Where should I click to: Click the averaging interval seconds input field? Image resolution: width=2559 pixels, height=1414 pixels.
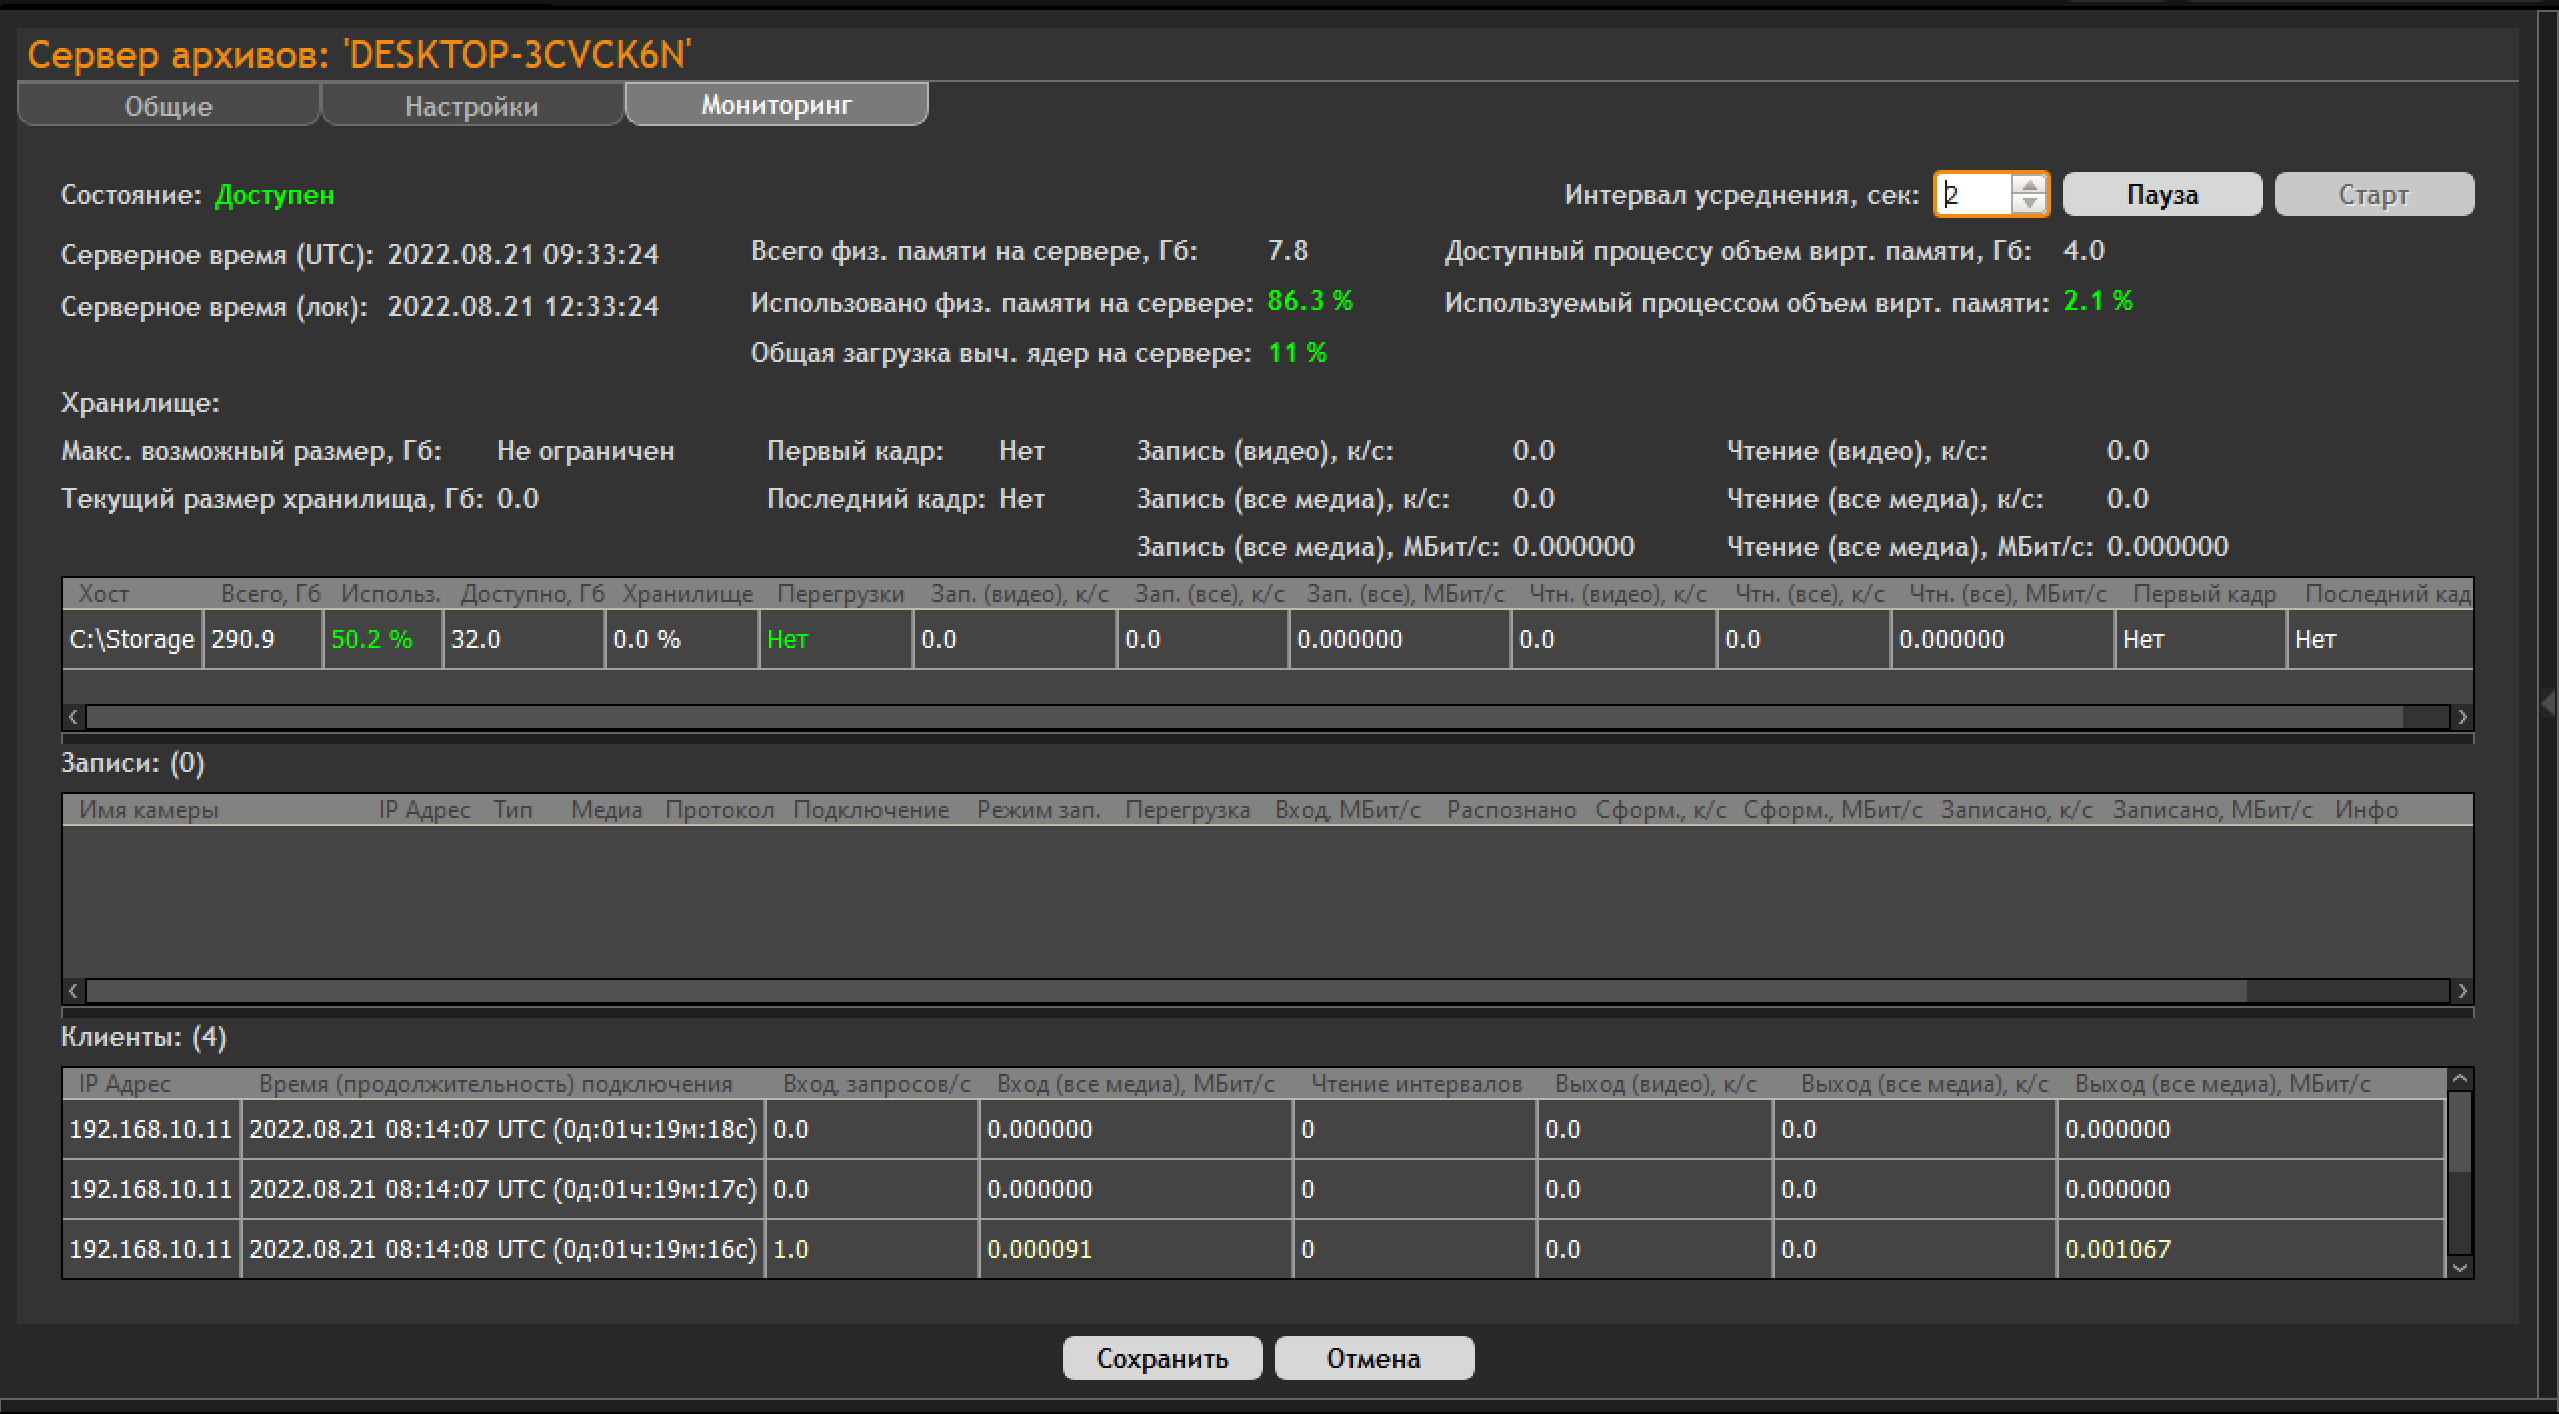(x=1972, y=194)
